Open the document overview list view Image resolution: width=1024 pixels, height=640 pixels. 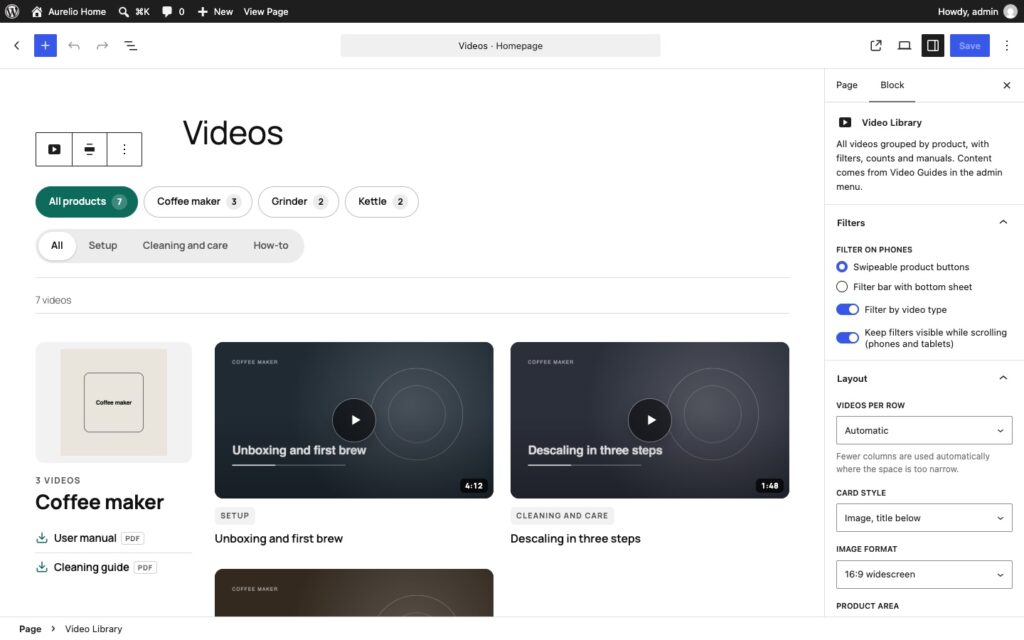(131, 46)
